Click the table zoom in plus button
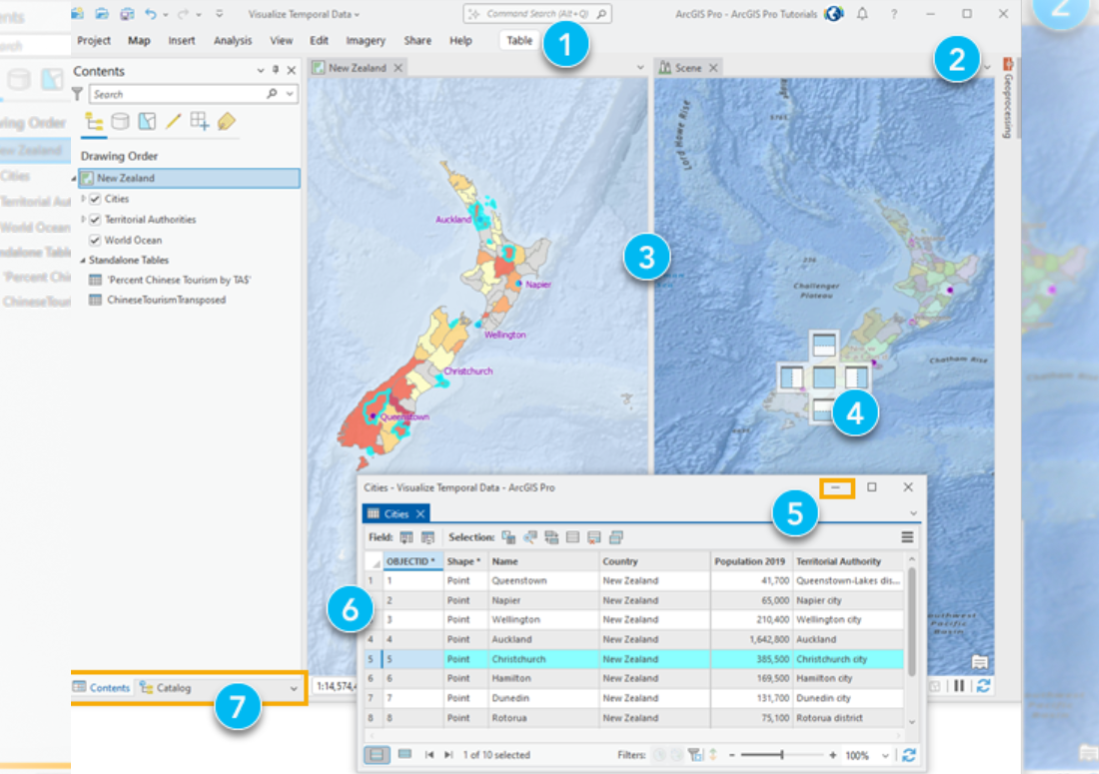This screenshot has height=774, width=1099. pyautogui.click(x=833, y=755)
